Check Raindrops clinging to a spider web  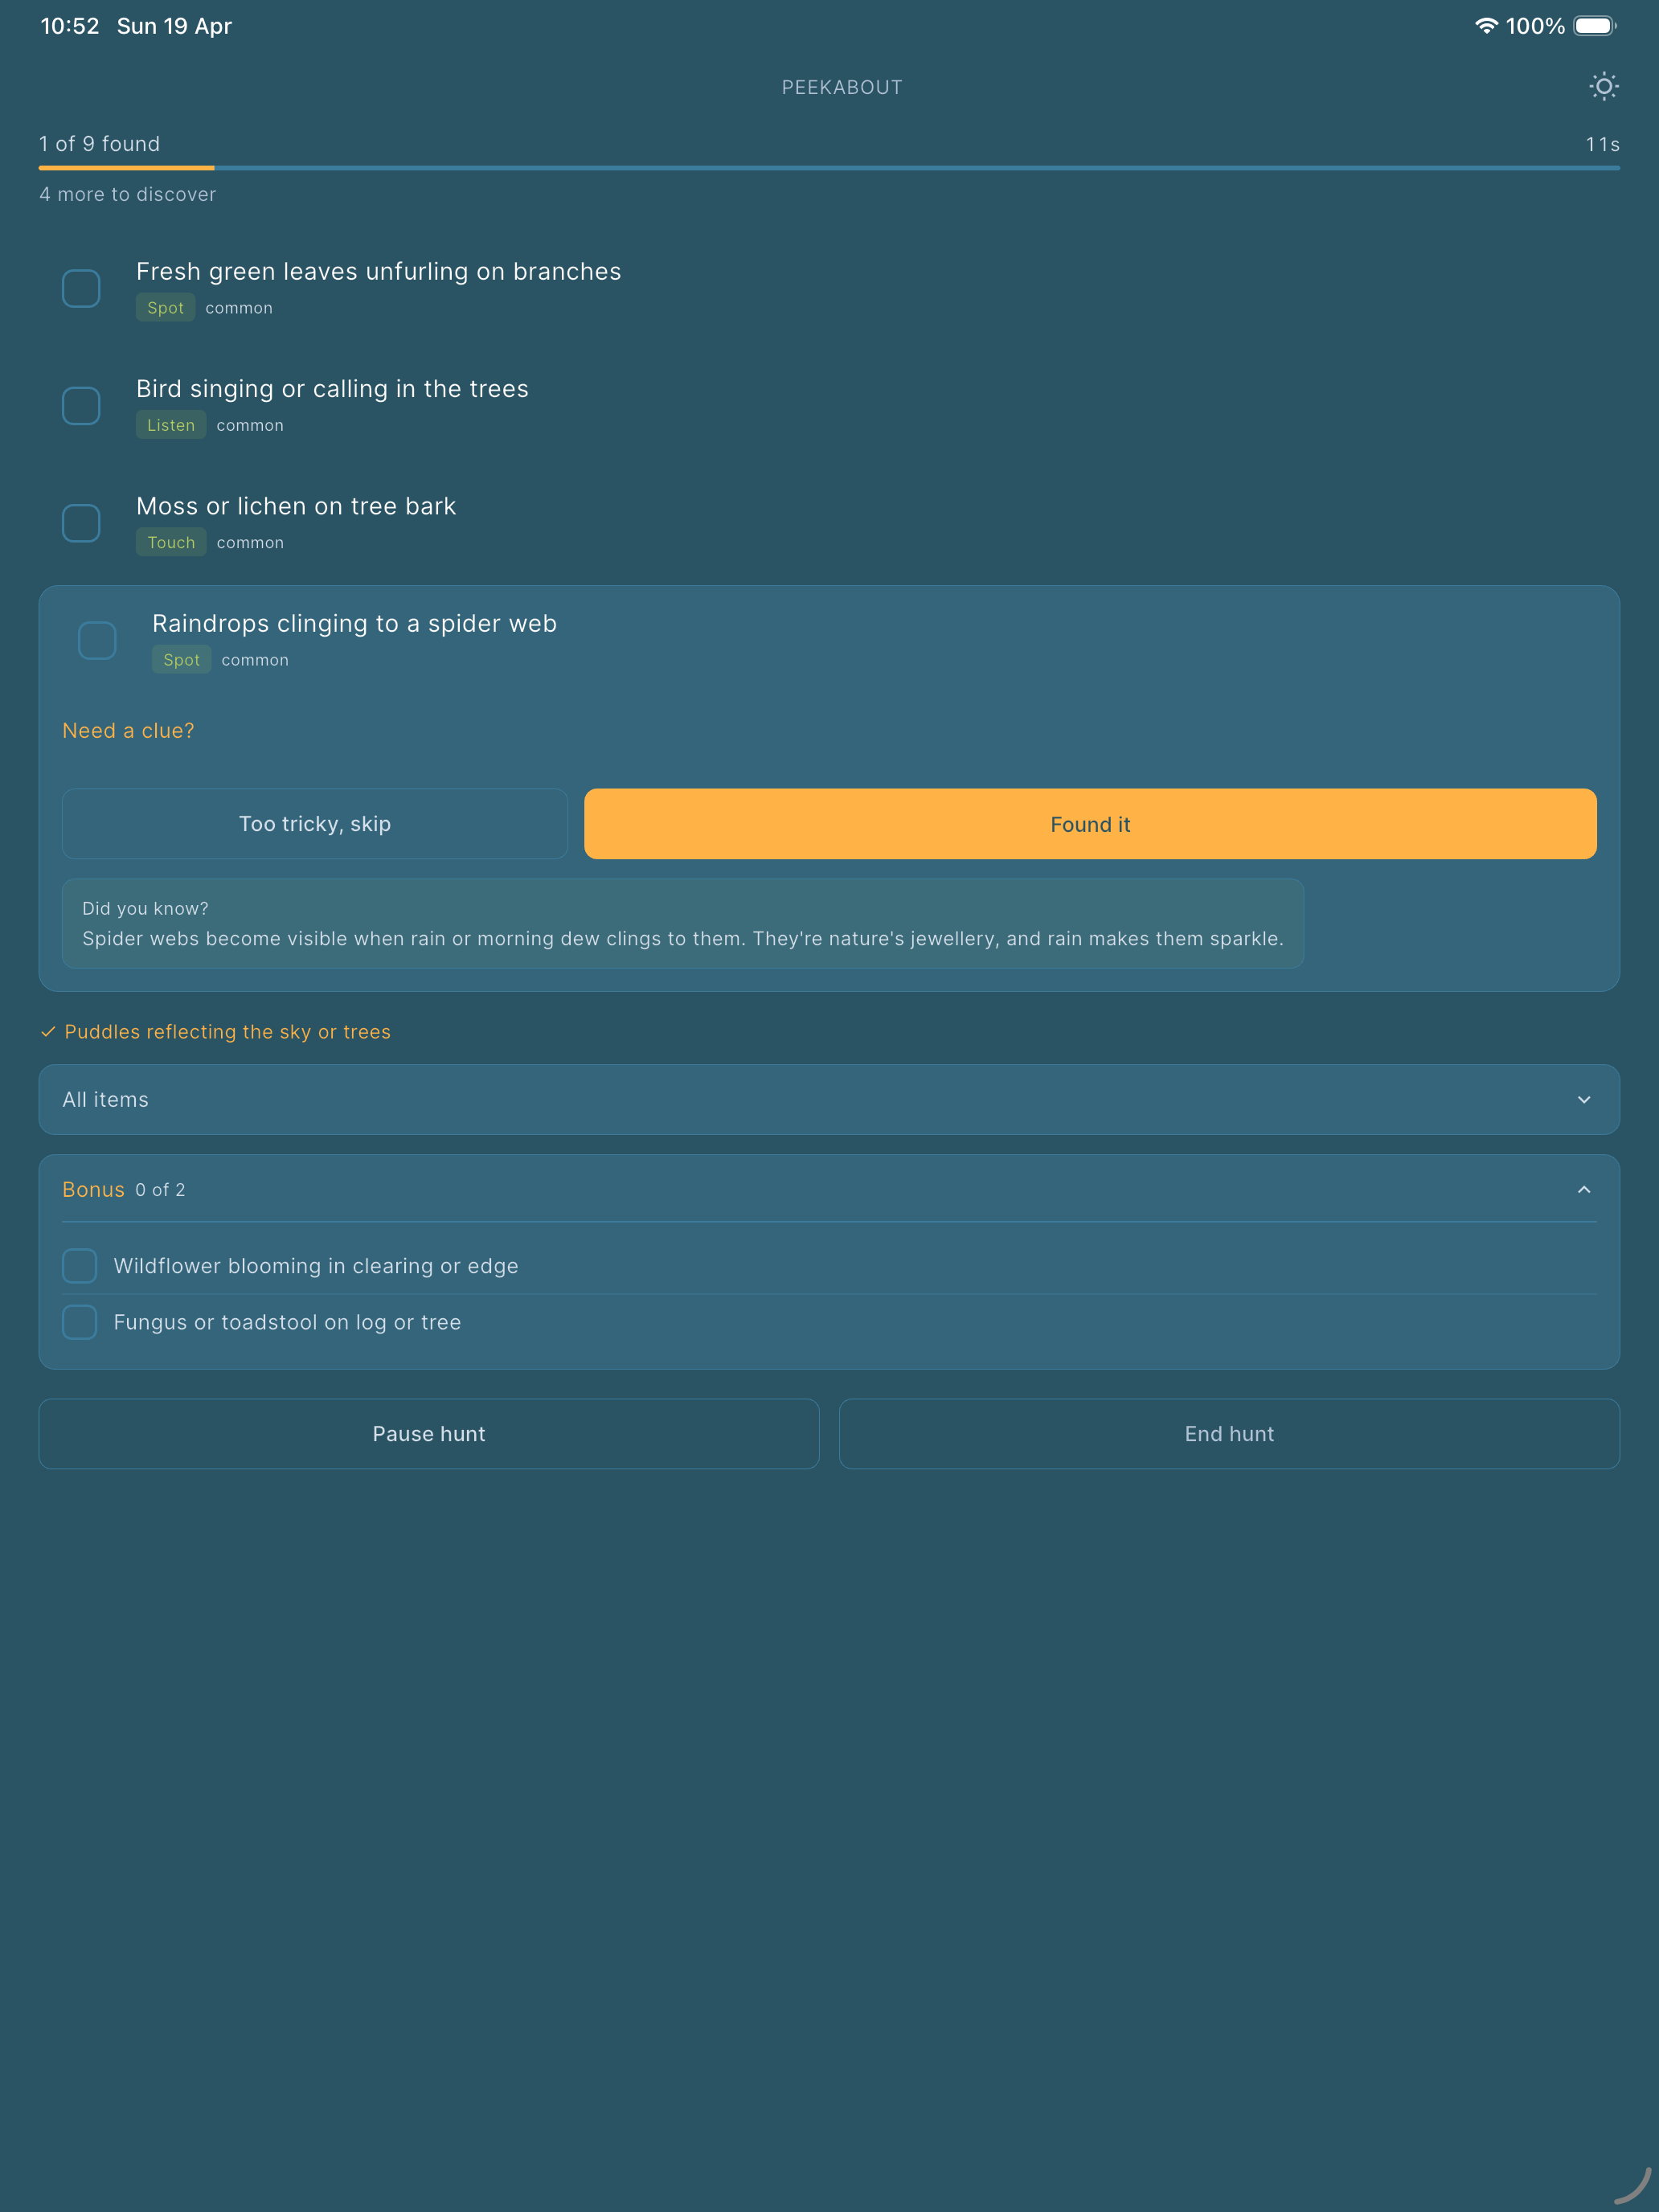(x=97, y=640)
